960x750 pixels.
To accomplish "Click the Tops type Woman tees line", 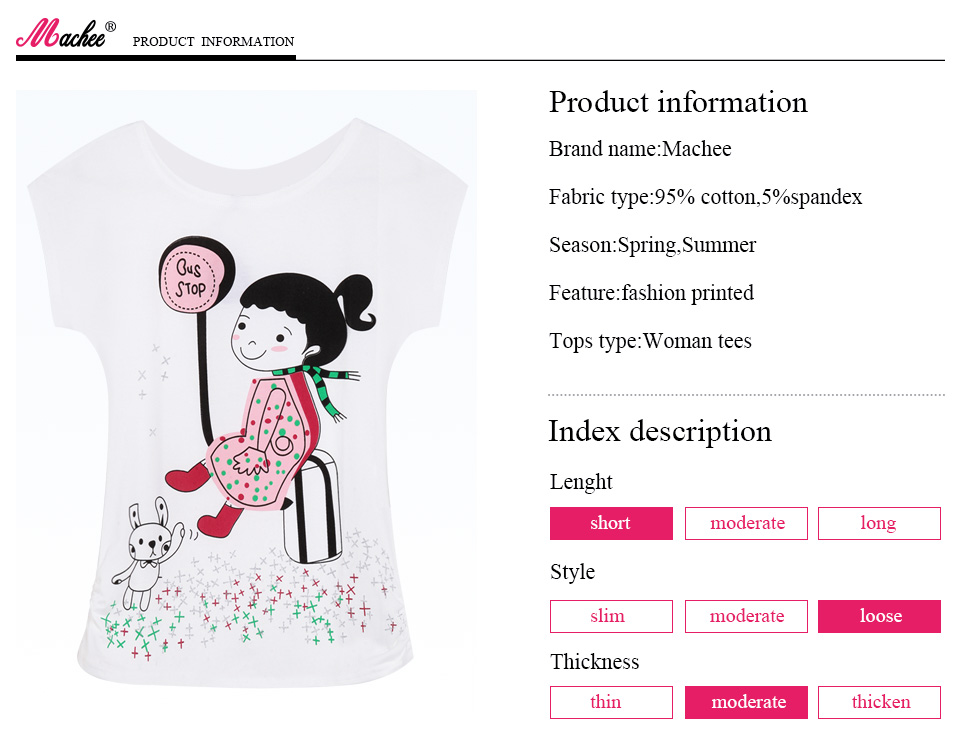I will tap(650, 341).
